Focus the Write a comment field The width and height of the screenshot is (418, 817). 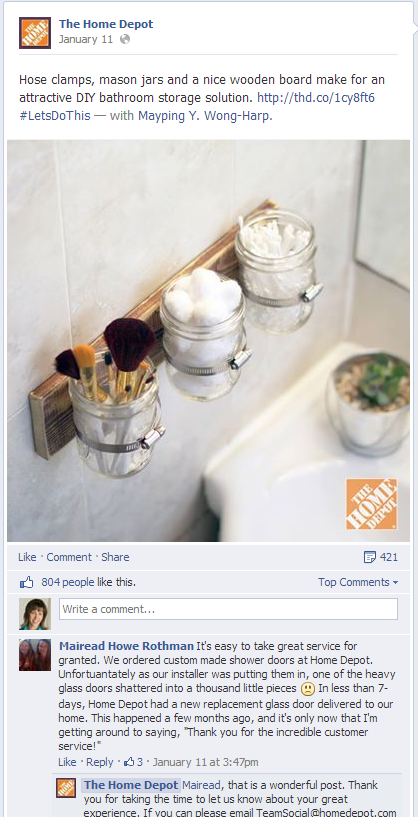[228, 609]
